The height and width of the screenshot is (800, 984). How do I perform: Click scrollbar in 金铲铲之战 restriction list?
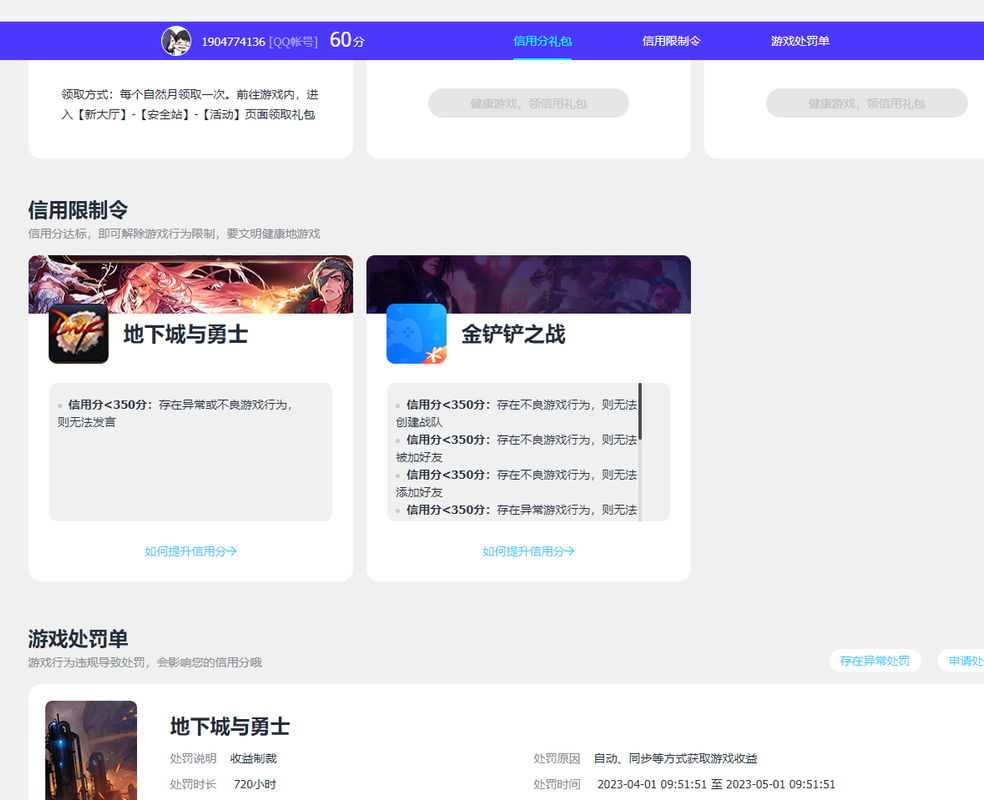639,414
